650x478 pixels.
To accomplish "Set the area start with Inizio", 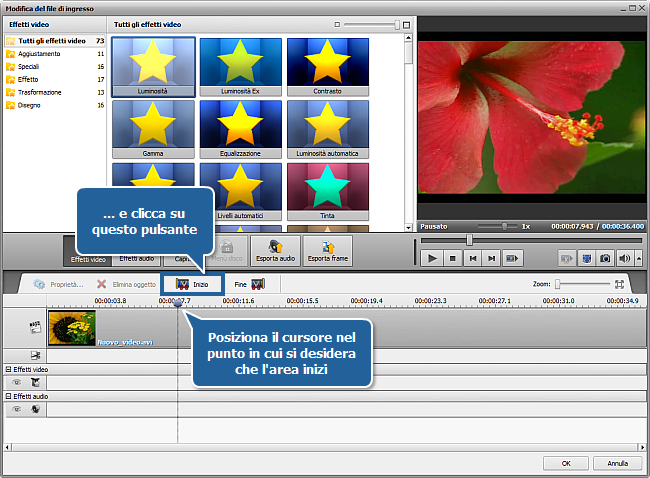I will pos(192,284).
